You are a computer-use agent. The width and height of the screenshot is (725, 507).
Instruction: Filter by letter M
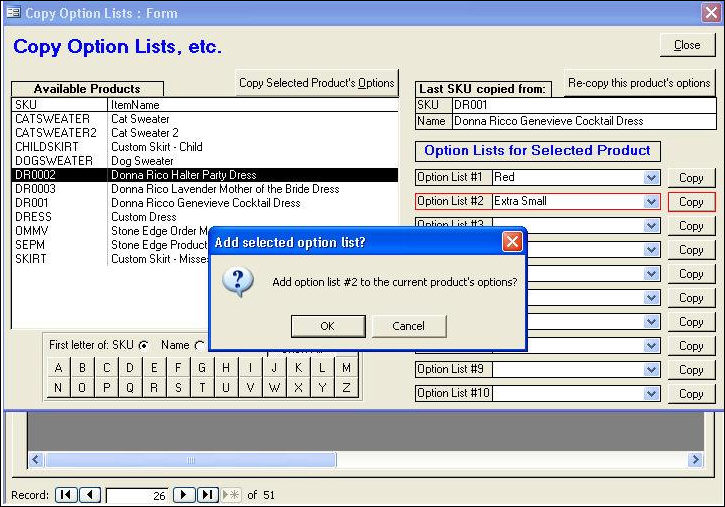pos(347,368)
